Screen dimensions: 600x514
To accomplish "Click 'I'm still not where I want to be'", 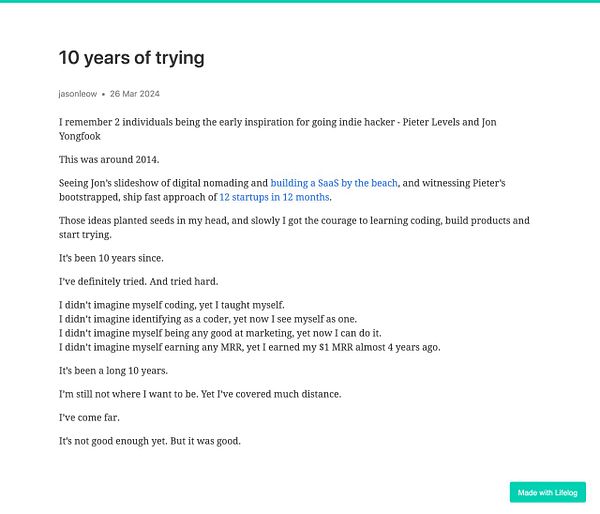I will tap(129, 395).
